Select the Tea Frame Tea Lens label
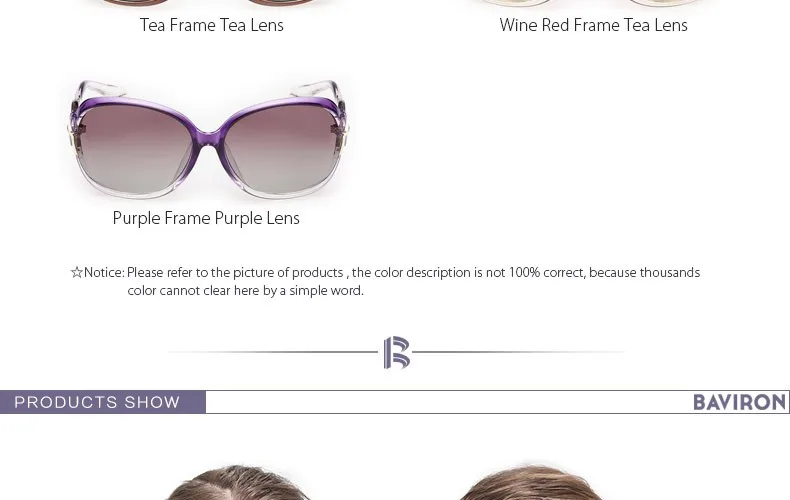Viewport: 790px width, 500px height. (x=212, y=25)
